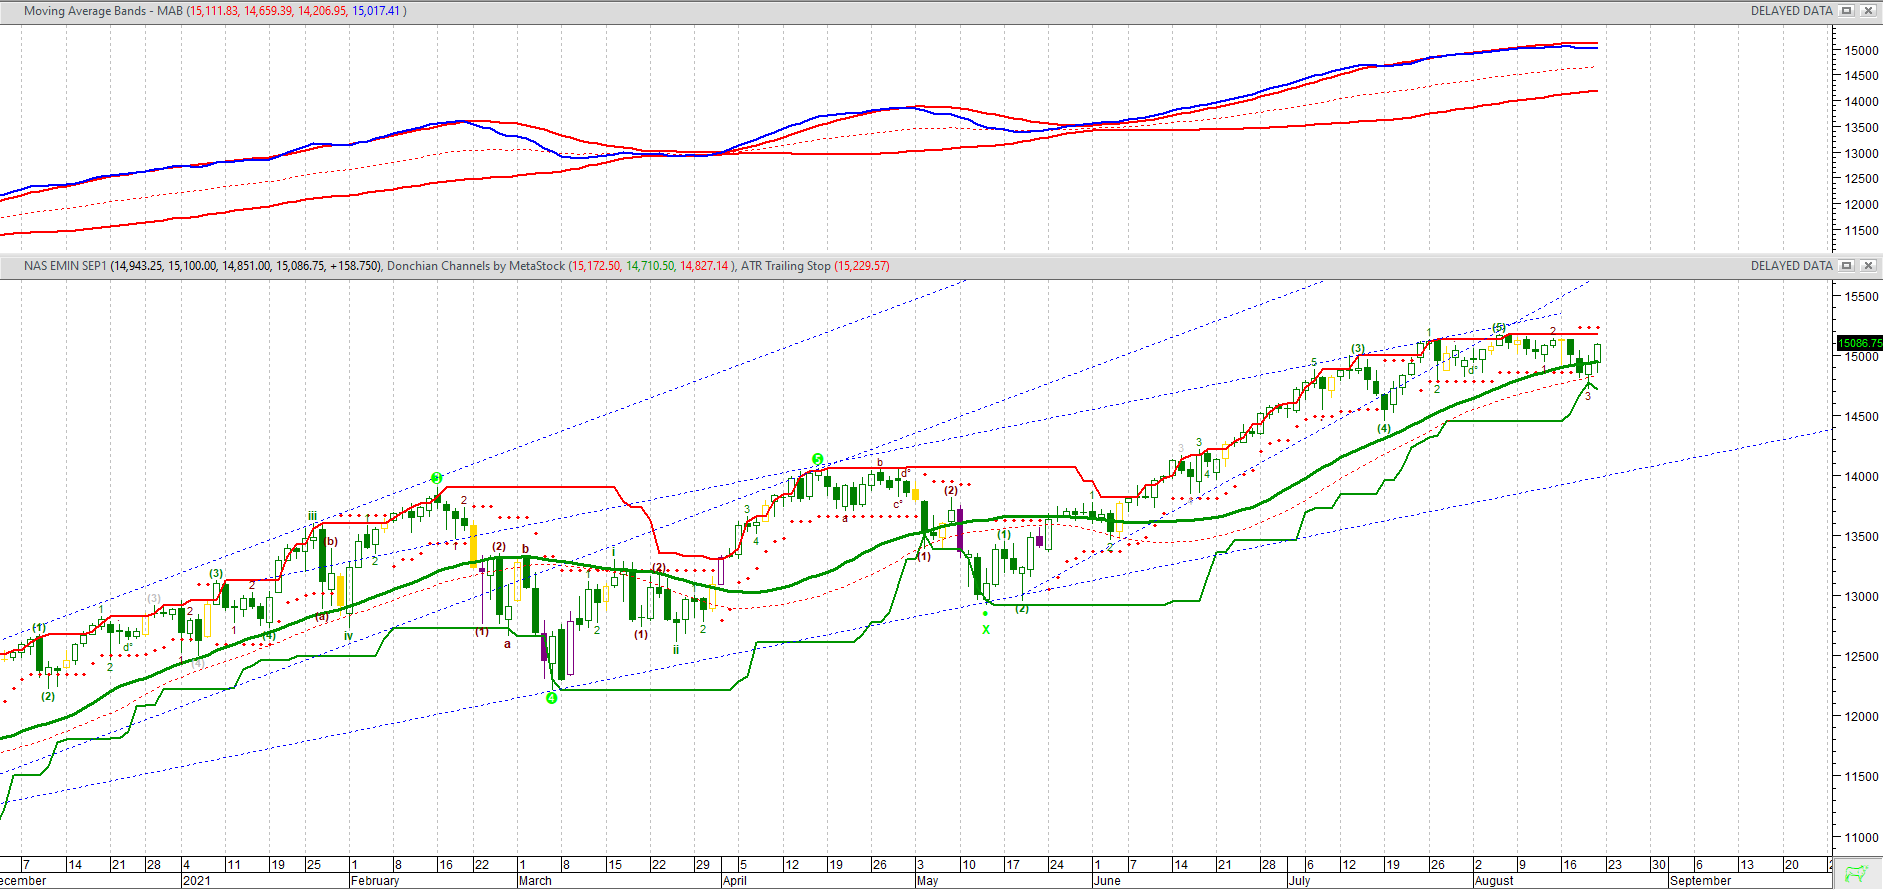This screenshot has height=890, width=1883.
Task: Click the 2021 year label on date axis
Action: (197, 881)
